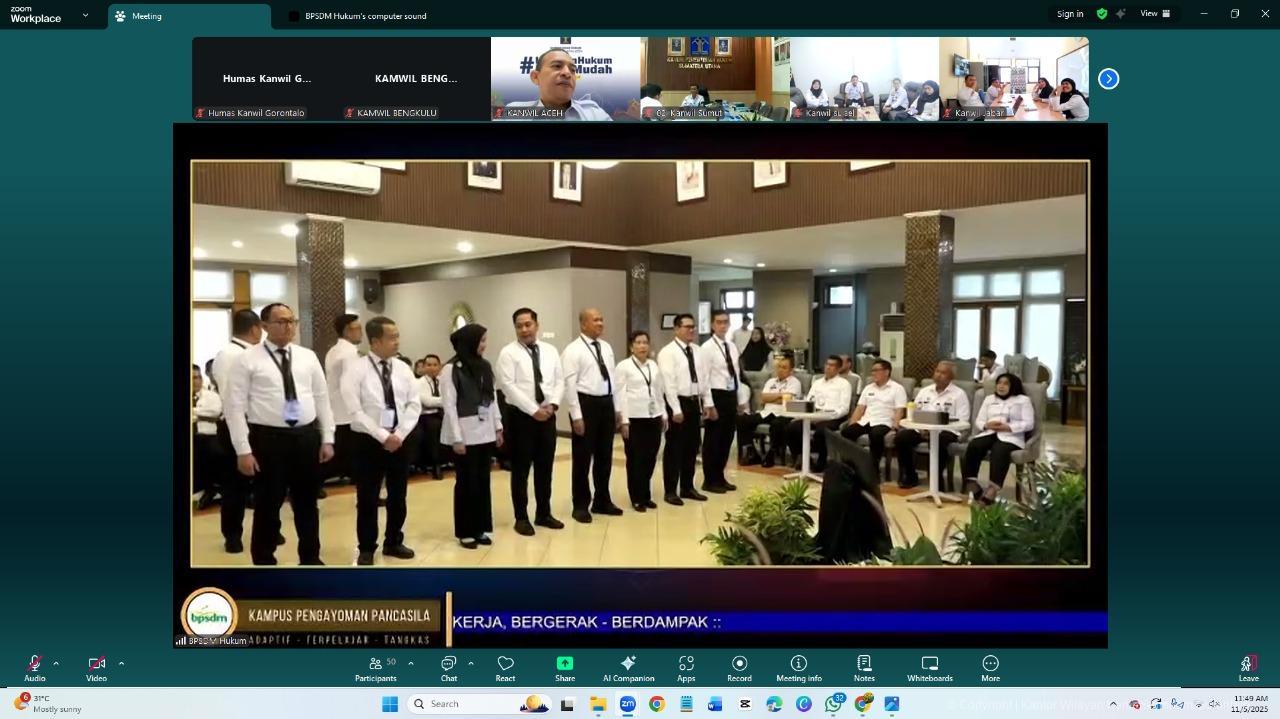The width and height of the screenshot is (1280, 719).
Task: Open Whiteboards
Action: [929, 667]
